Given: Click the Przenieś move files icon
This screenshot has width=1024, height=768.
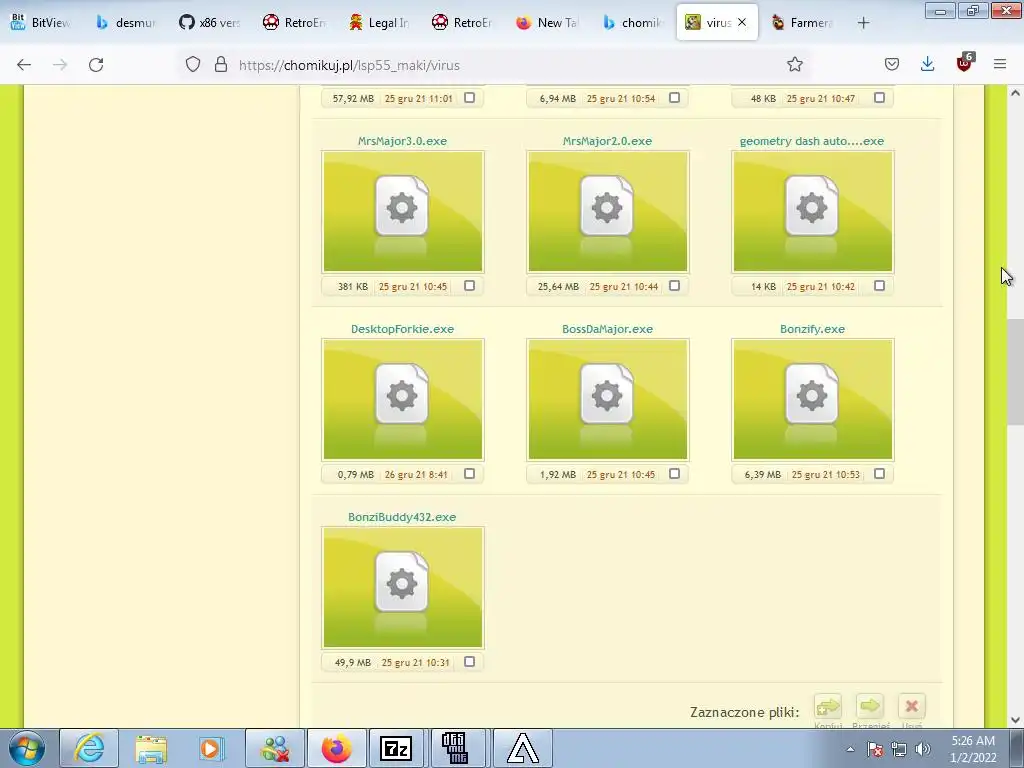Looking at the screenshot, I should click(870, 707).
